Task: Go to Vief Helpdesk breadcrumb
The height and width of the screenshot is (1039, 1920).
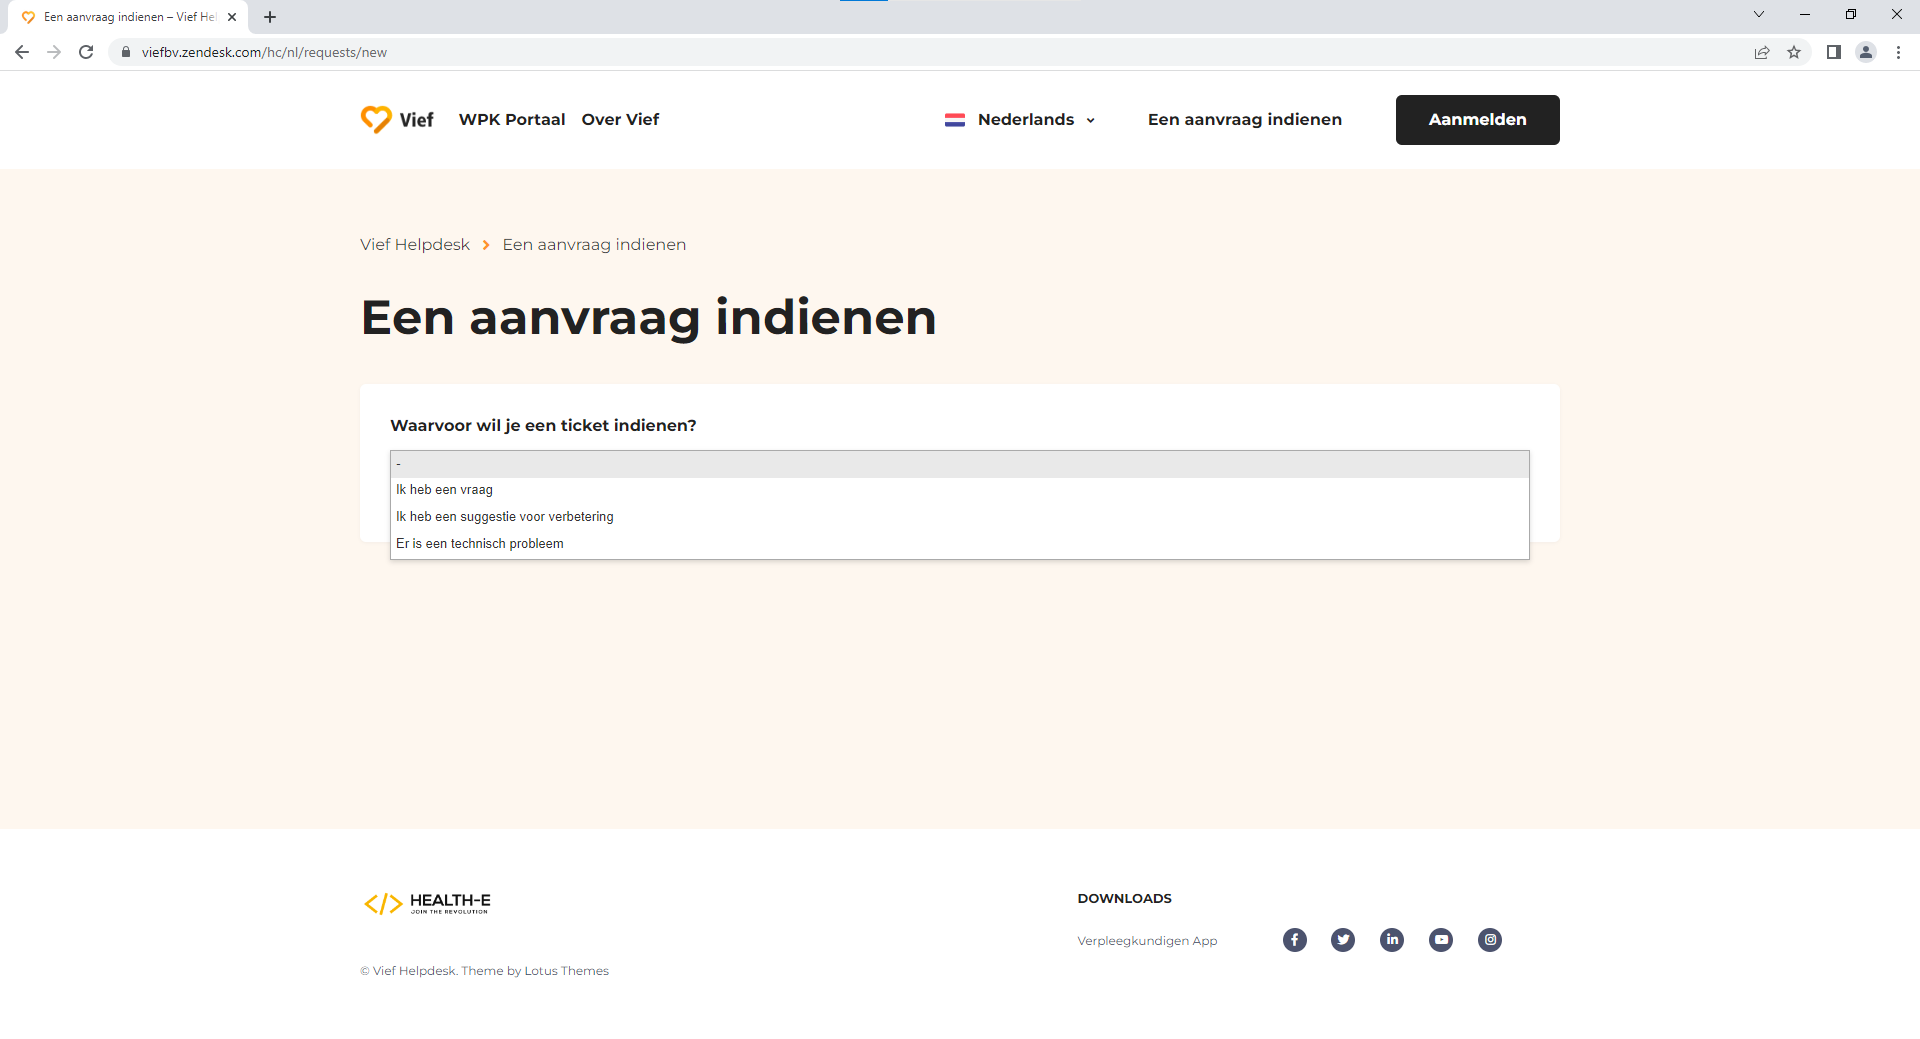Action: point(415,245)
